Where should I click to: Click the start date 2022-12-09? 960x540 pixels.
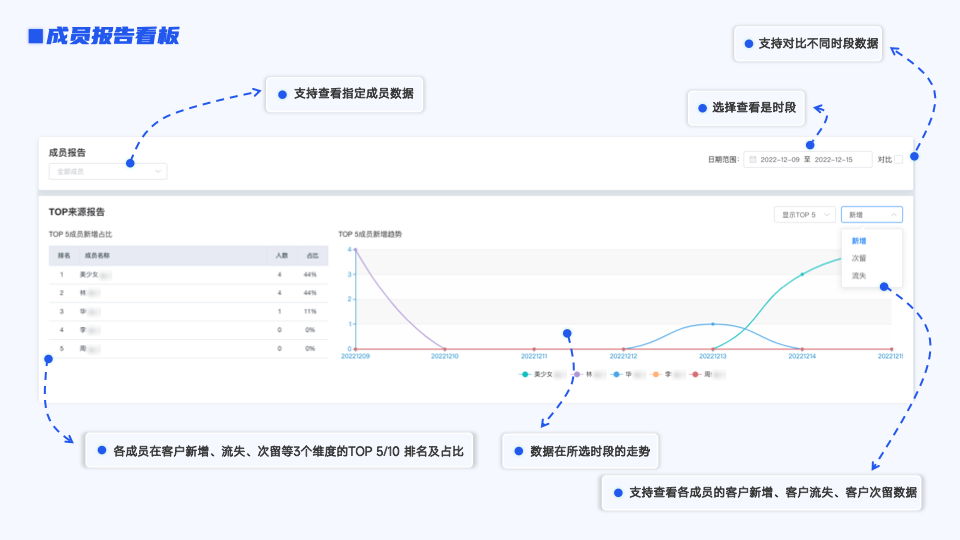[x=781, y=160]
